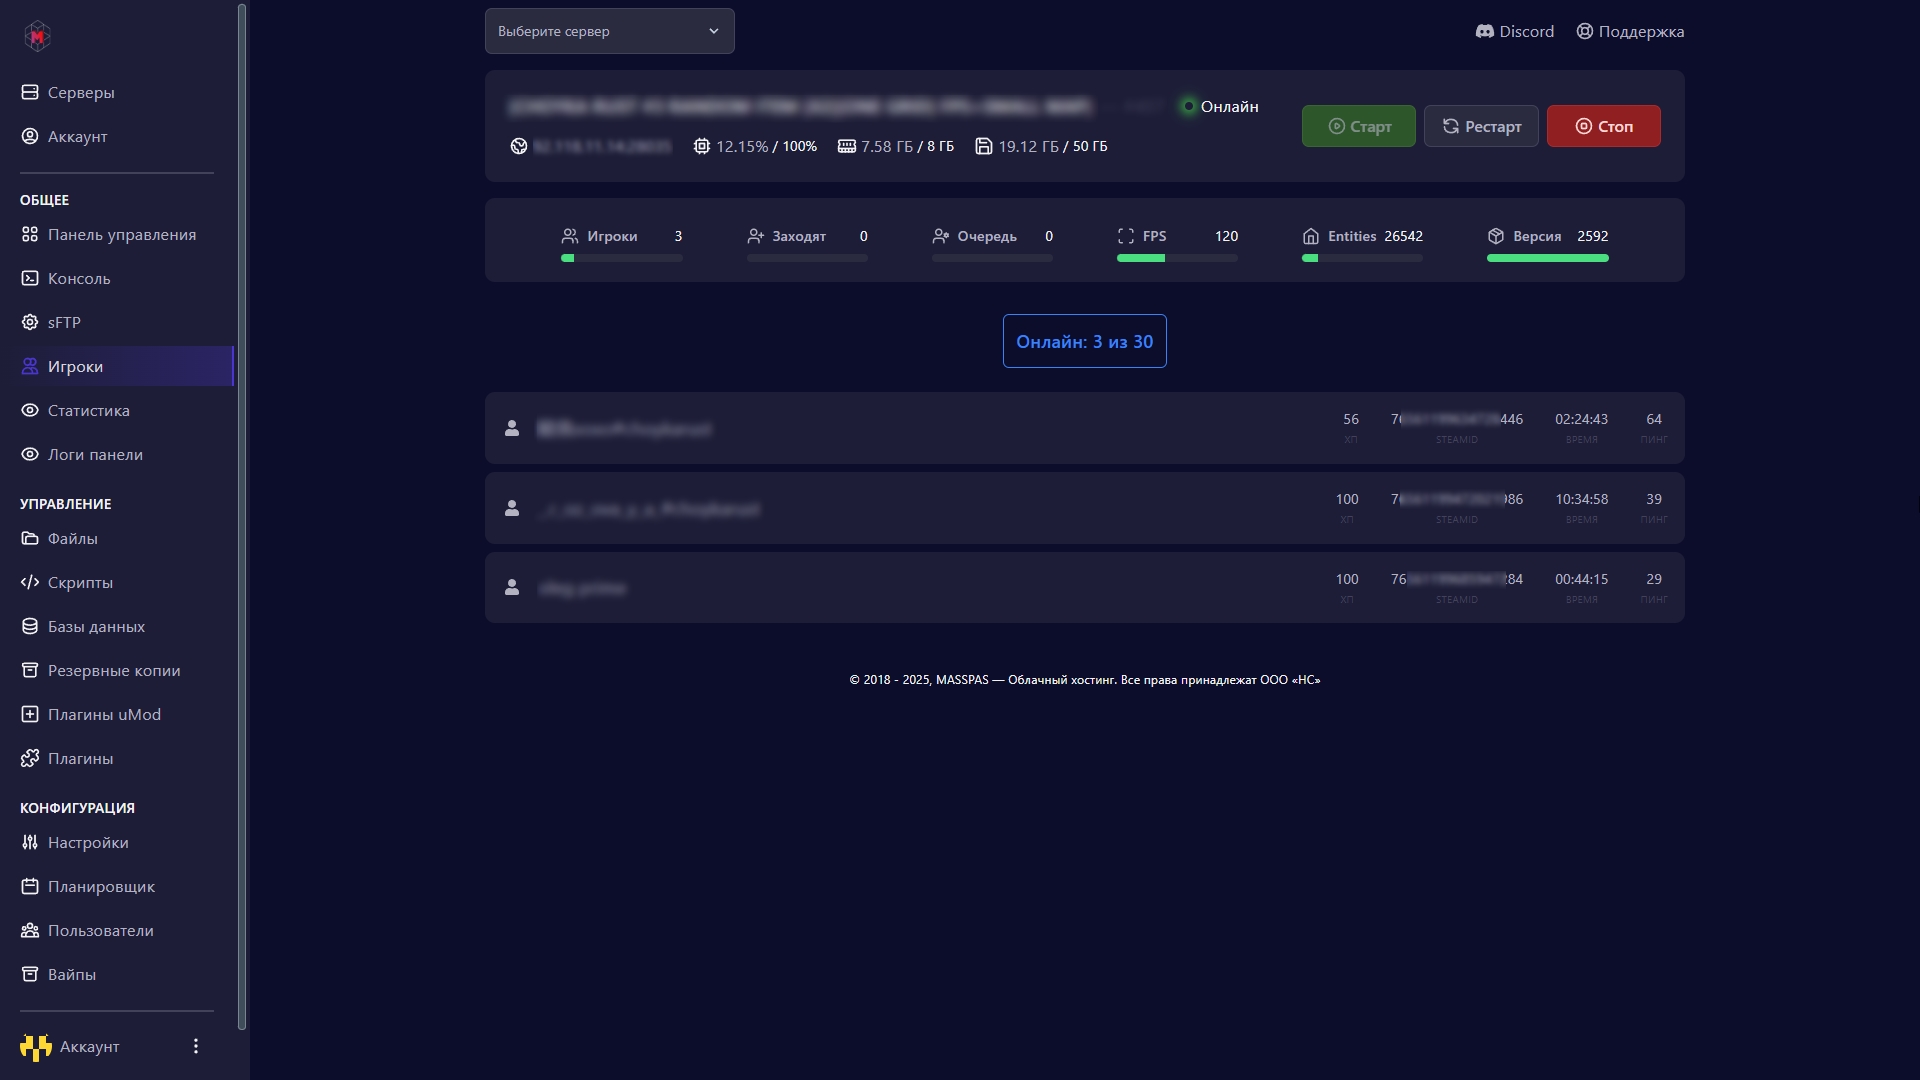The image size is (1920, 1080).
Task: Open the Консоль sidebar item
Action: coord(79,278)
